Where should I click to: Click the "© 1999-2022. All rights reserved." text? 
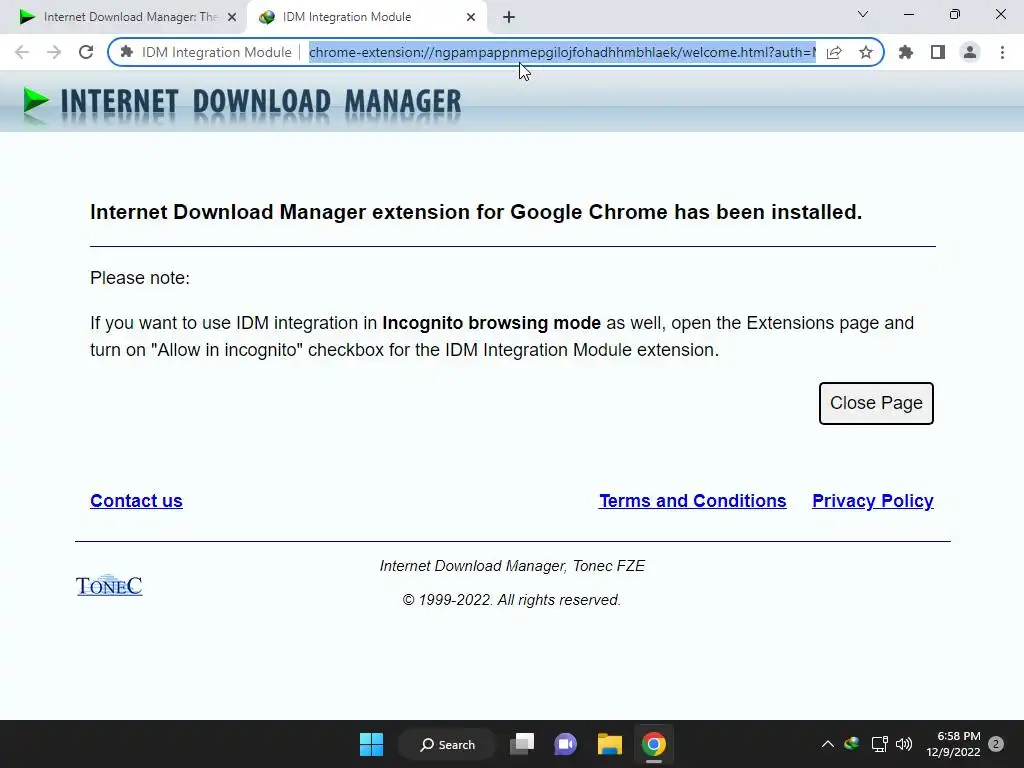pyautogui.click(x=512, y=600)
